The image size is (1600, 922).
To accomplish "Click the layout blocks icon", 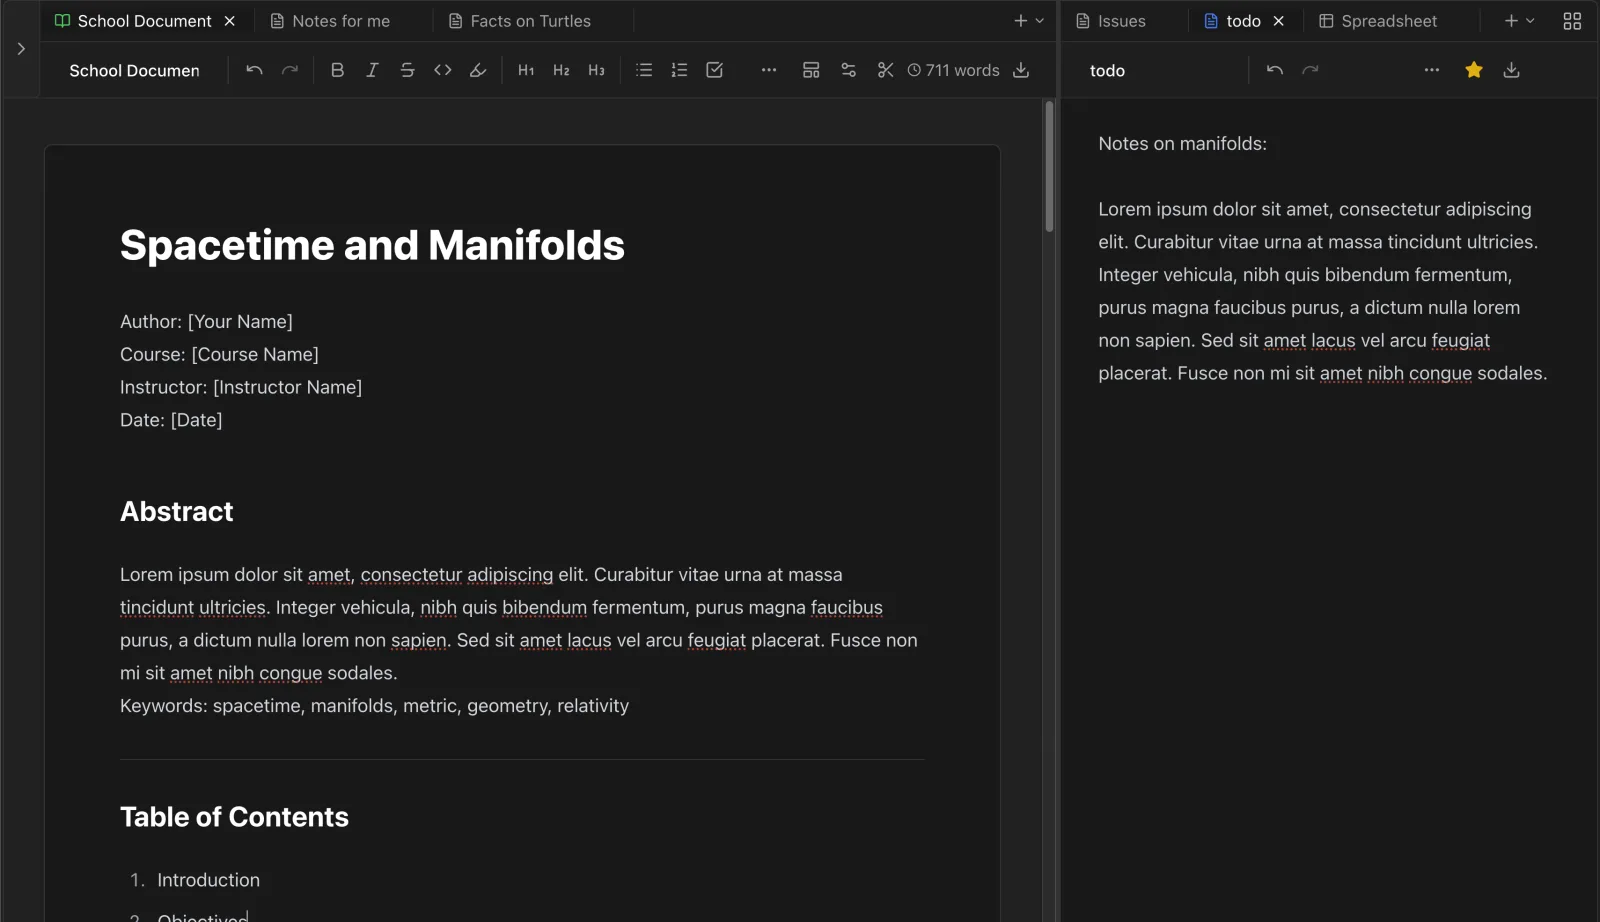I will [x=811, y=70].
